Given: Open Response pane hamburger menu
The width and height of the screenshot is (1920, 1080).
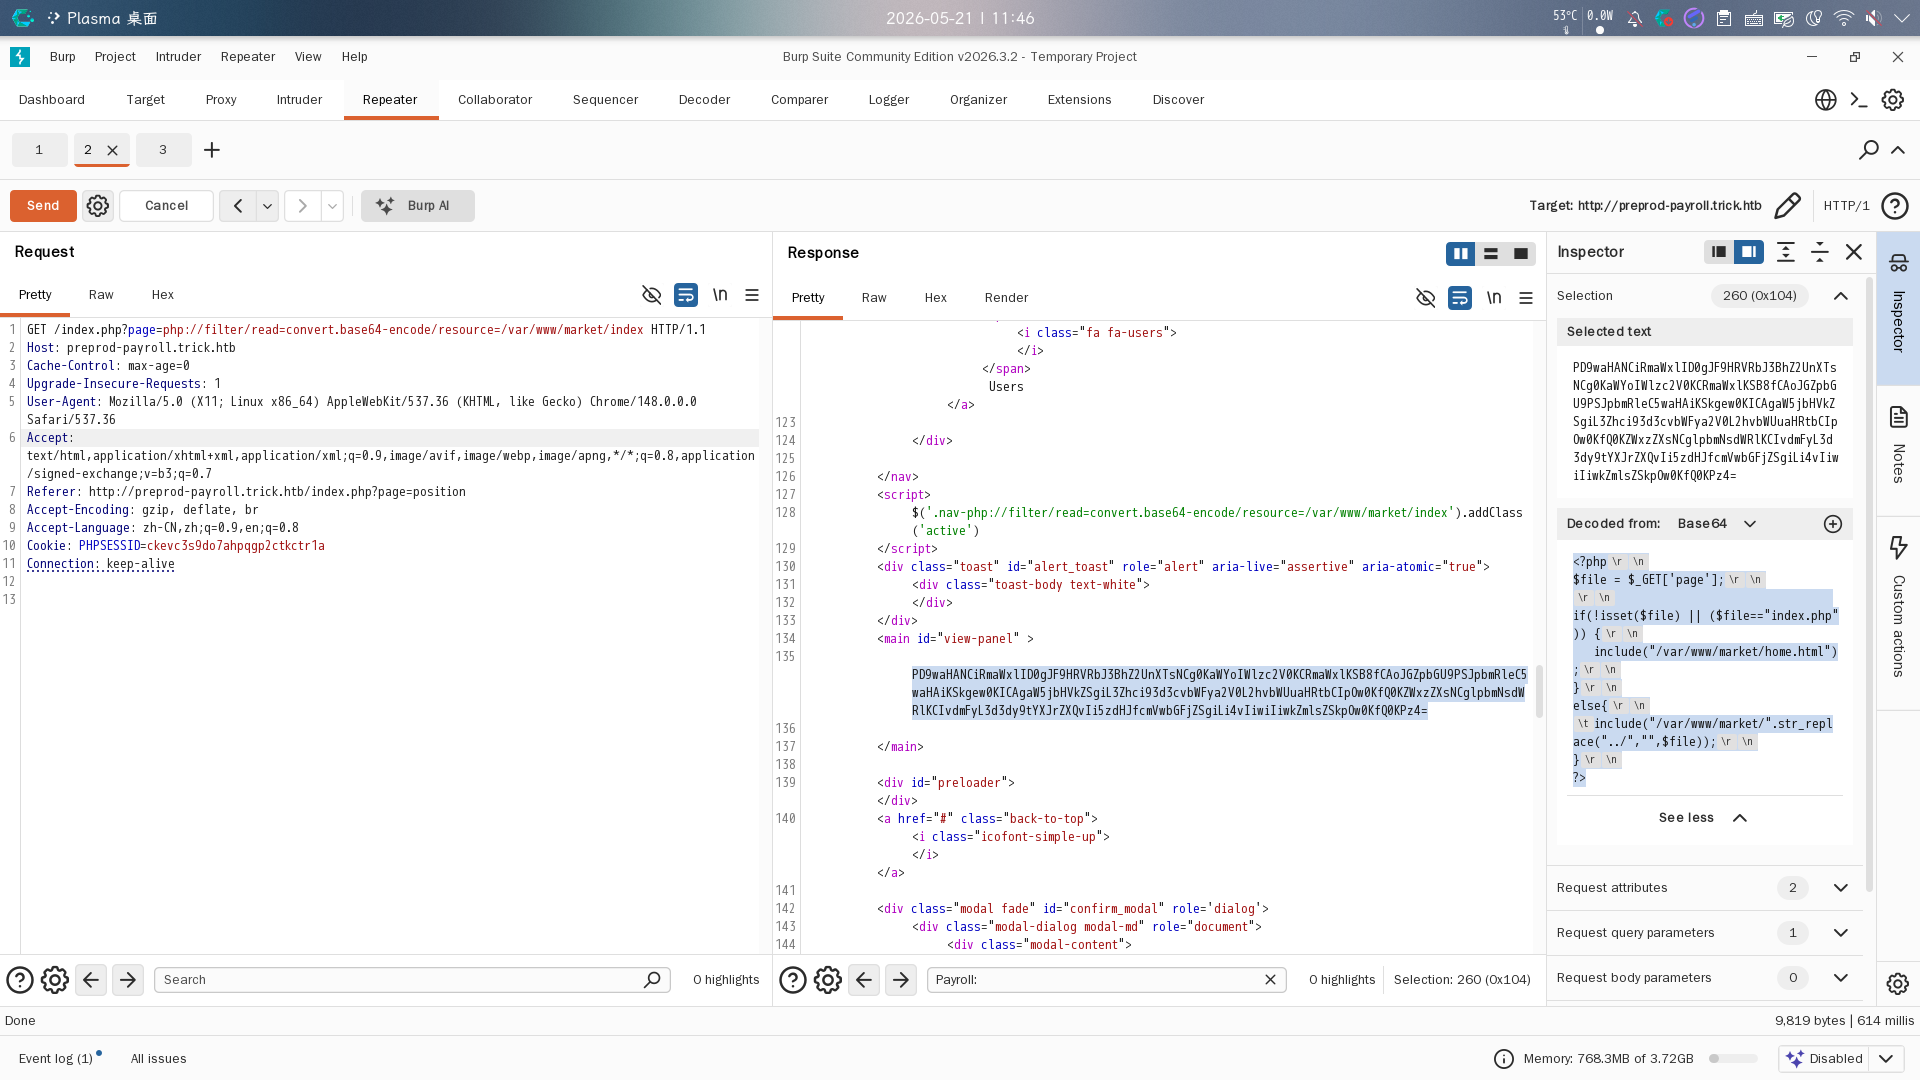Looking at the screenshot, I should pos(1526,298).
